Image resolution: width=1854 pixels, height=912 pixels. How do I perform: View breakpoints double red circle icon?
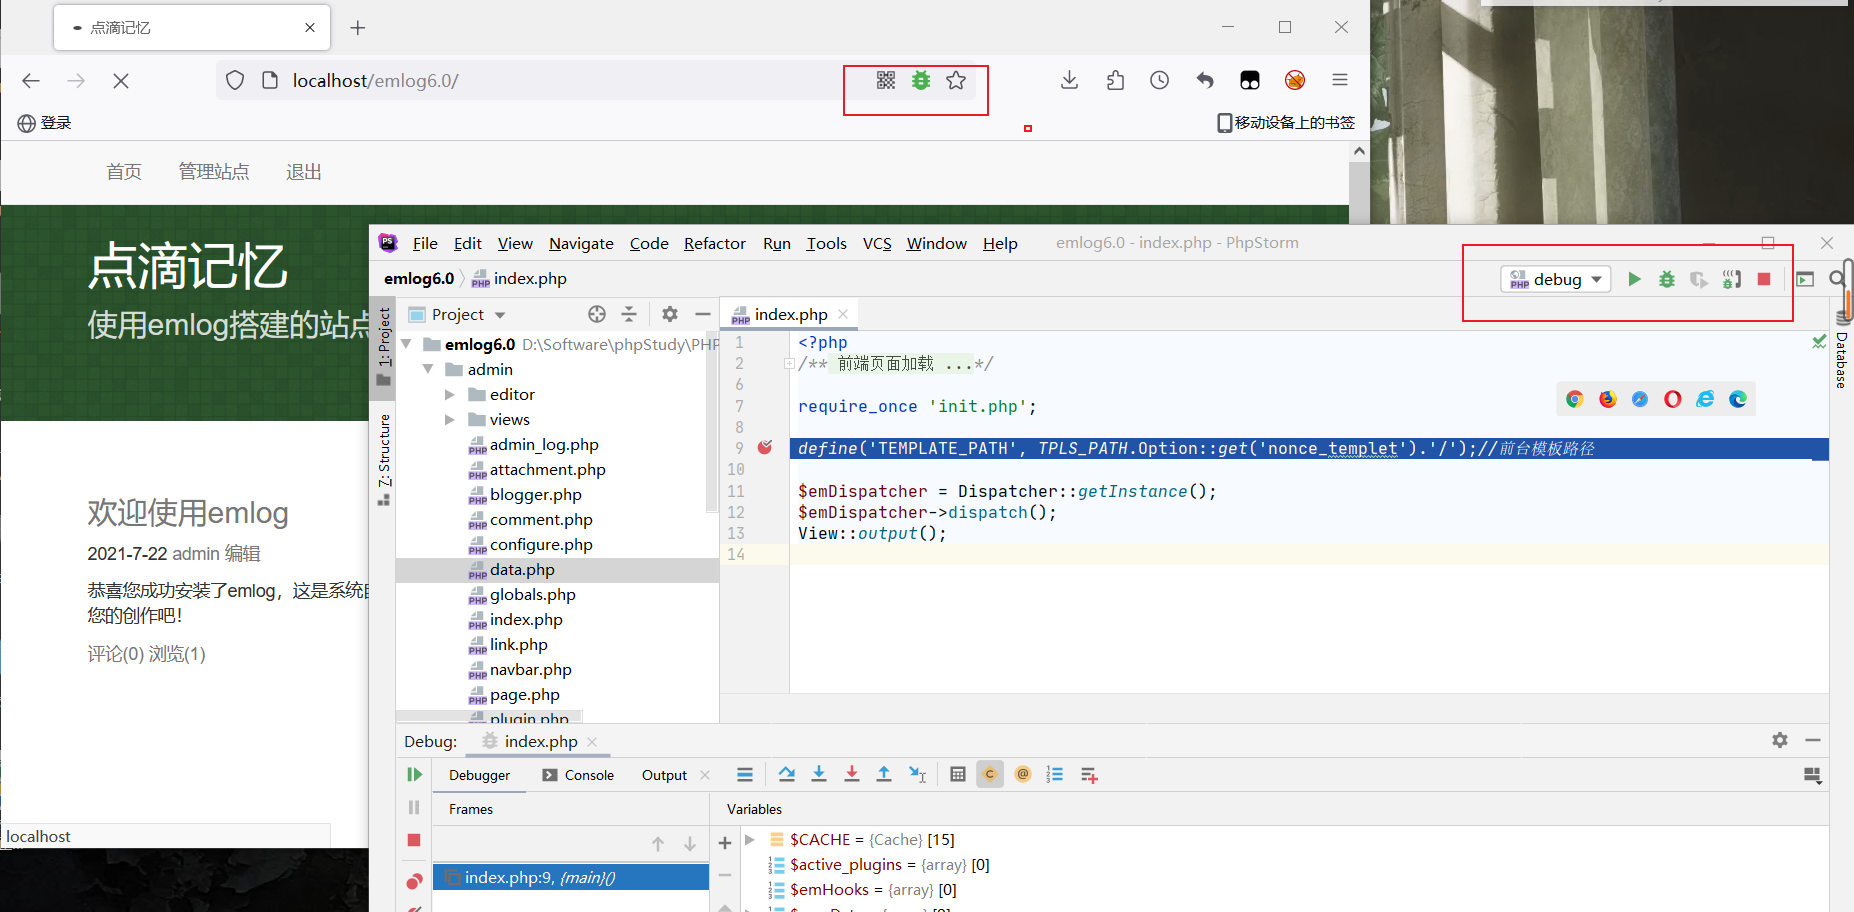tap(414, 881)
